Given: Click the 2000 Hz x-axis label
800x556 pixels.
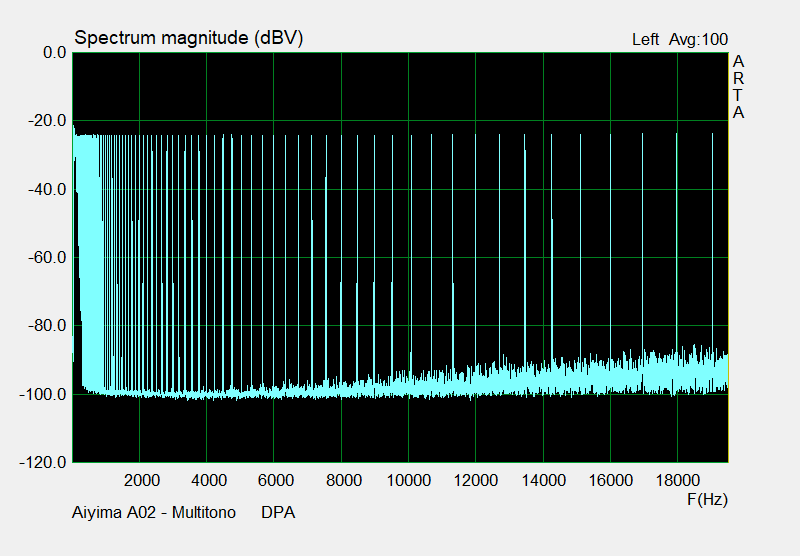Looking at the screenshot, I should [141, 479].
